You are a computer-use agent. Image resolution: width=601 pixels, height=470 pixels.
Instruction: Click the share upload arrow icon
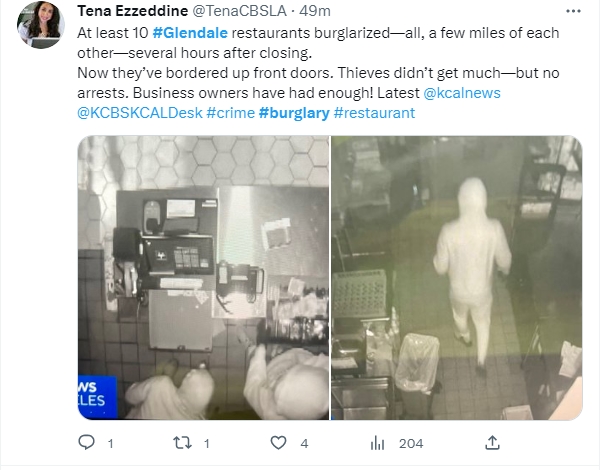point(493,443)
